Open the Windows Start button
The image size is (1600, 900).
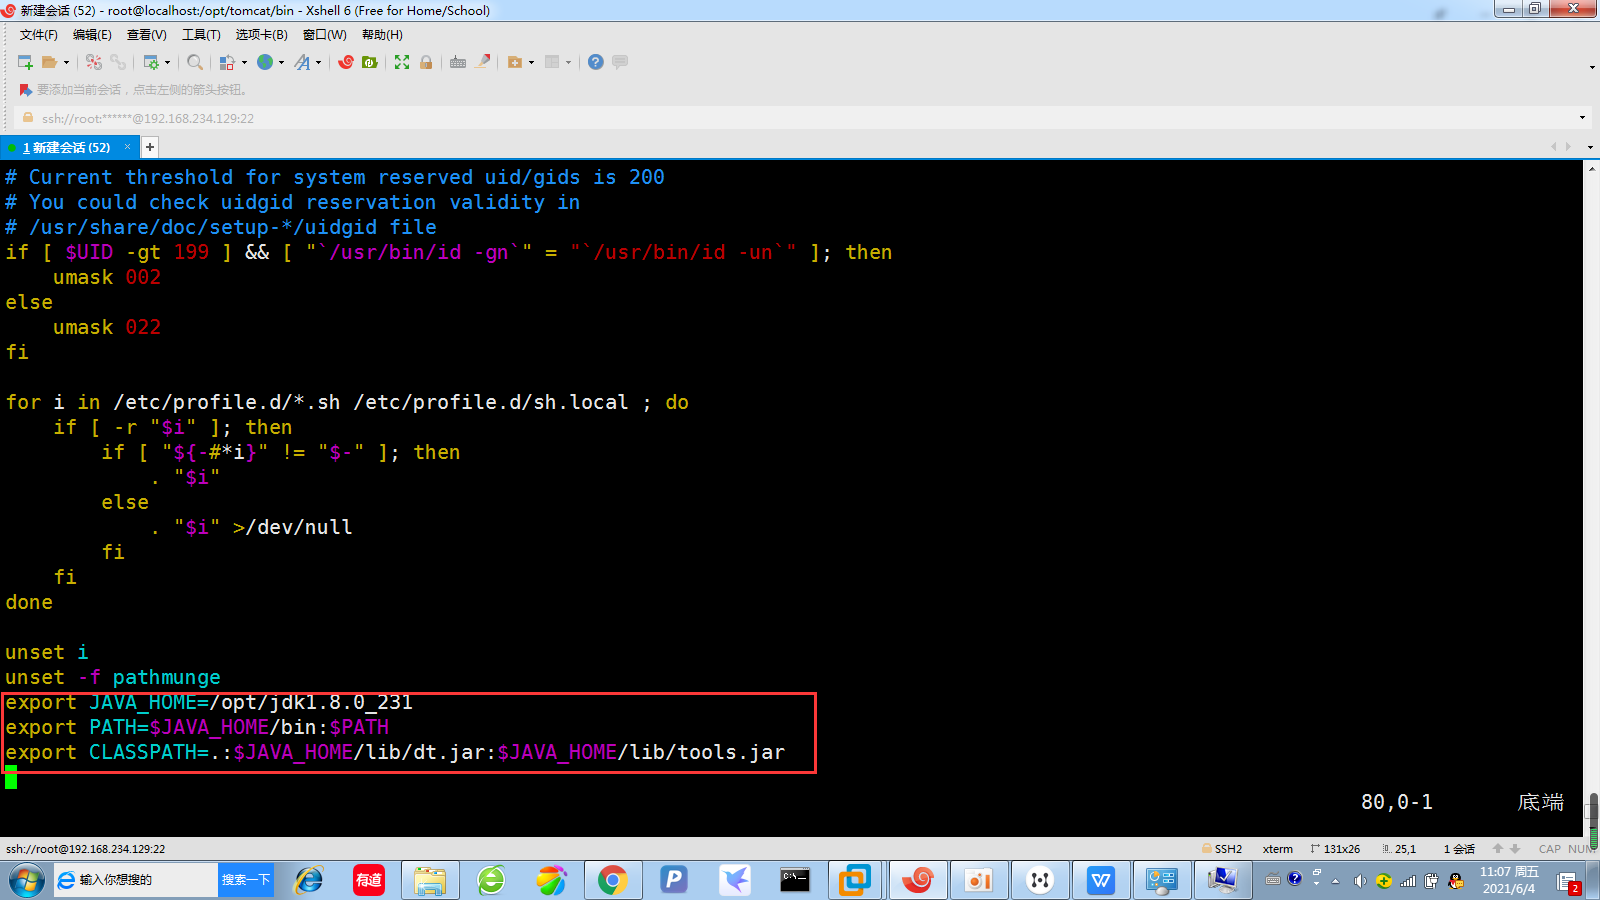tap(27, 880)
